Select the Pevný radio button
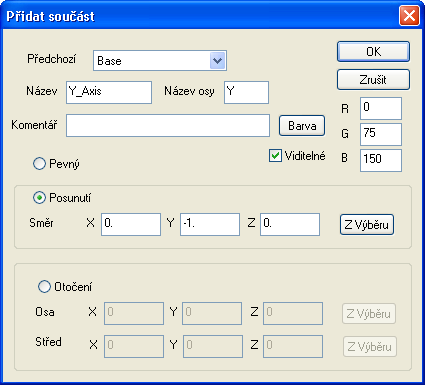 [39, 164]
